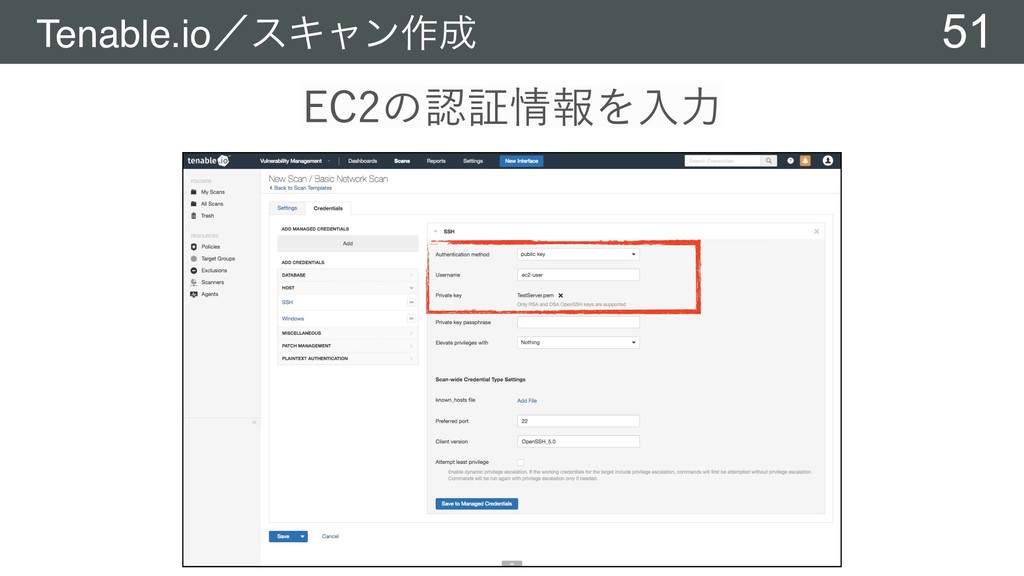Collapse the left sidebar handle
Screen dimensions: 1024x576
[x=254, y=422]
